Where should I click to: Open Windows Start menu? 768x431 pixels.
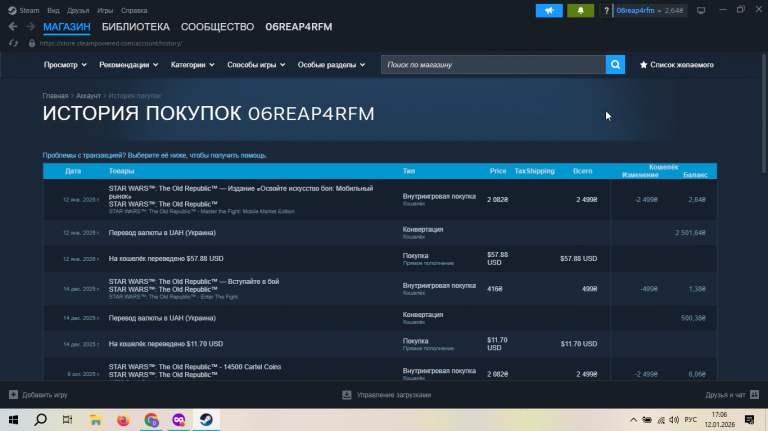13,420
